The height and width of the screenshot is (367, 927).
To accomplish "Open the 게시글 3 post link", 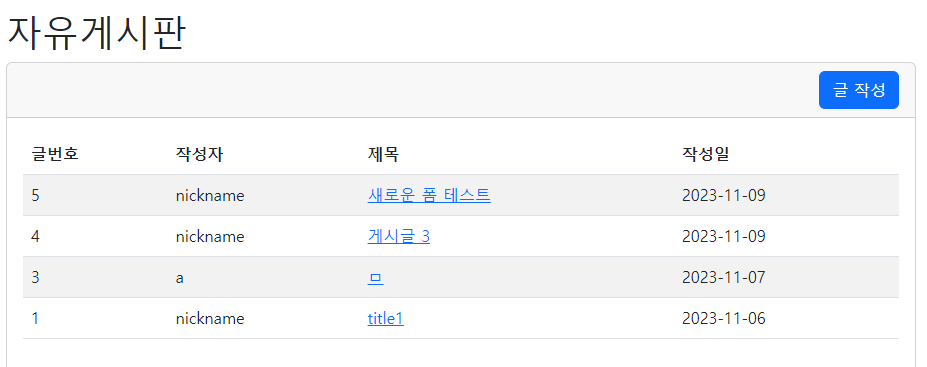I will (398, 236).
